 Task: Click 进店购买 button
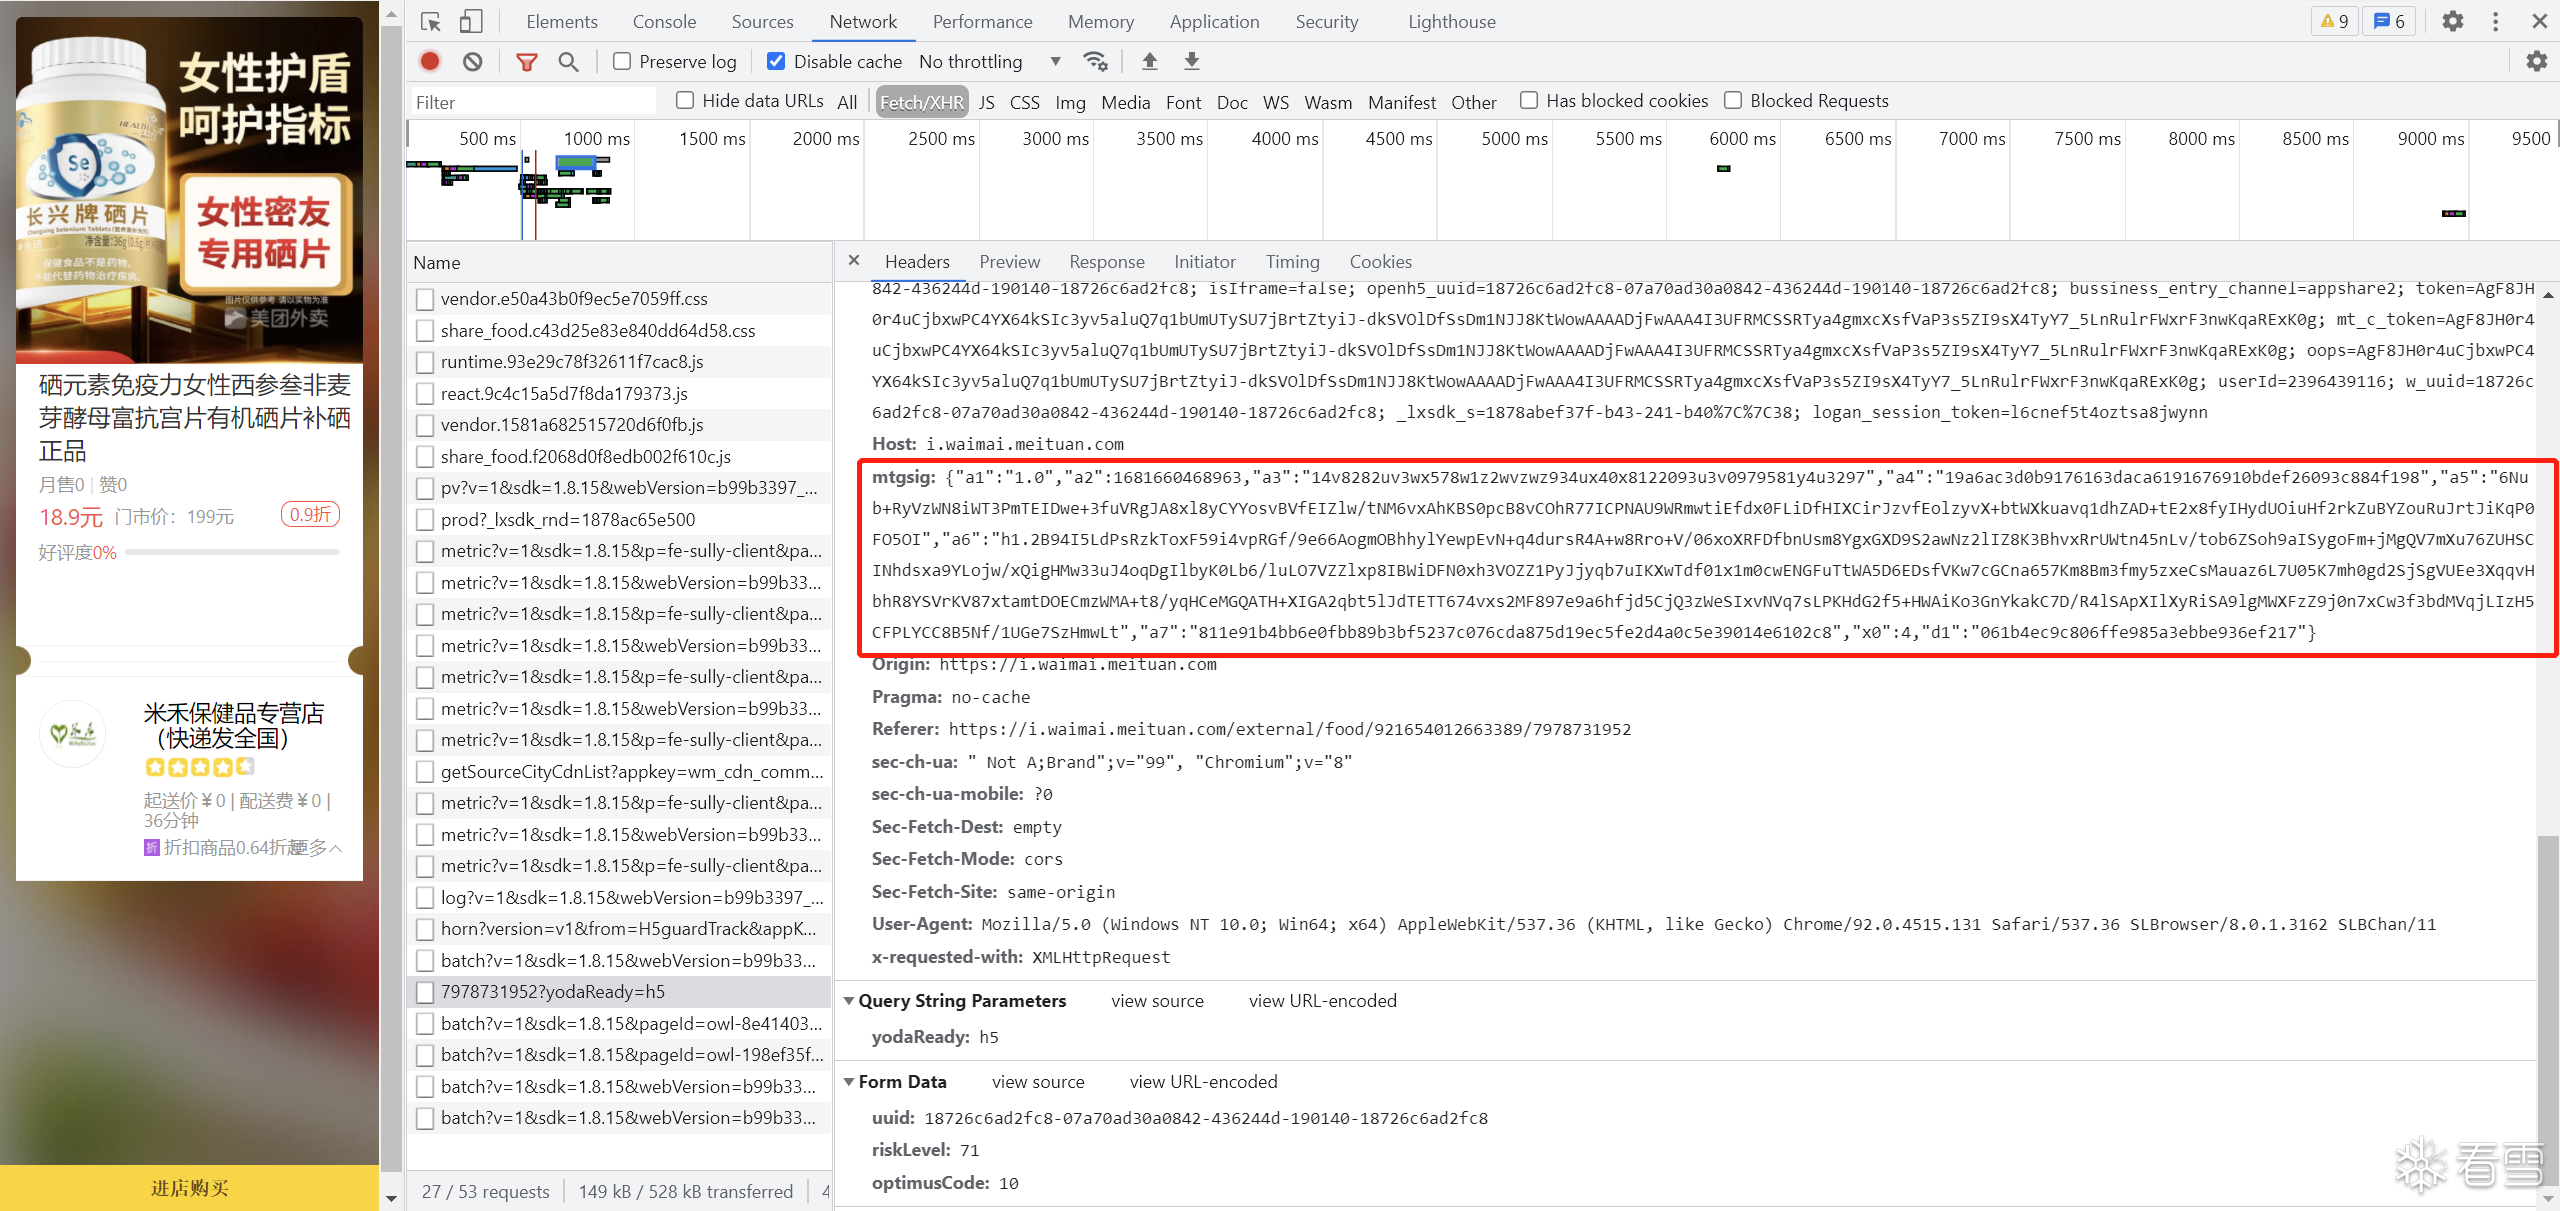189,1188
